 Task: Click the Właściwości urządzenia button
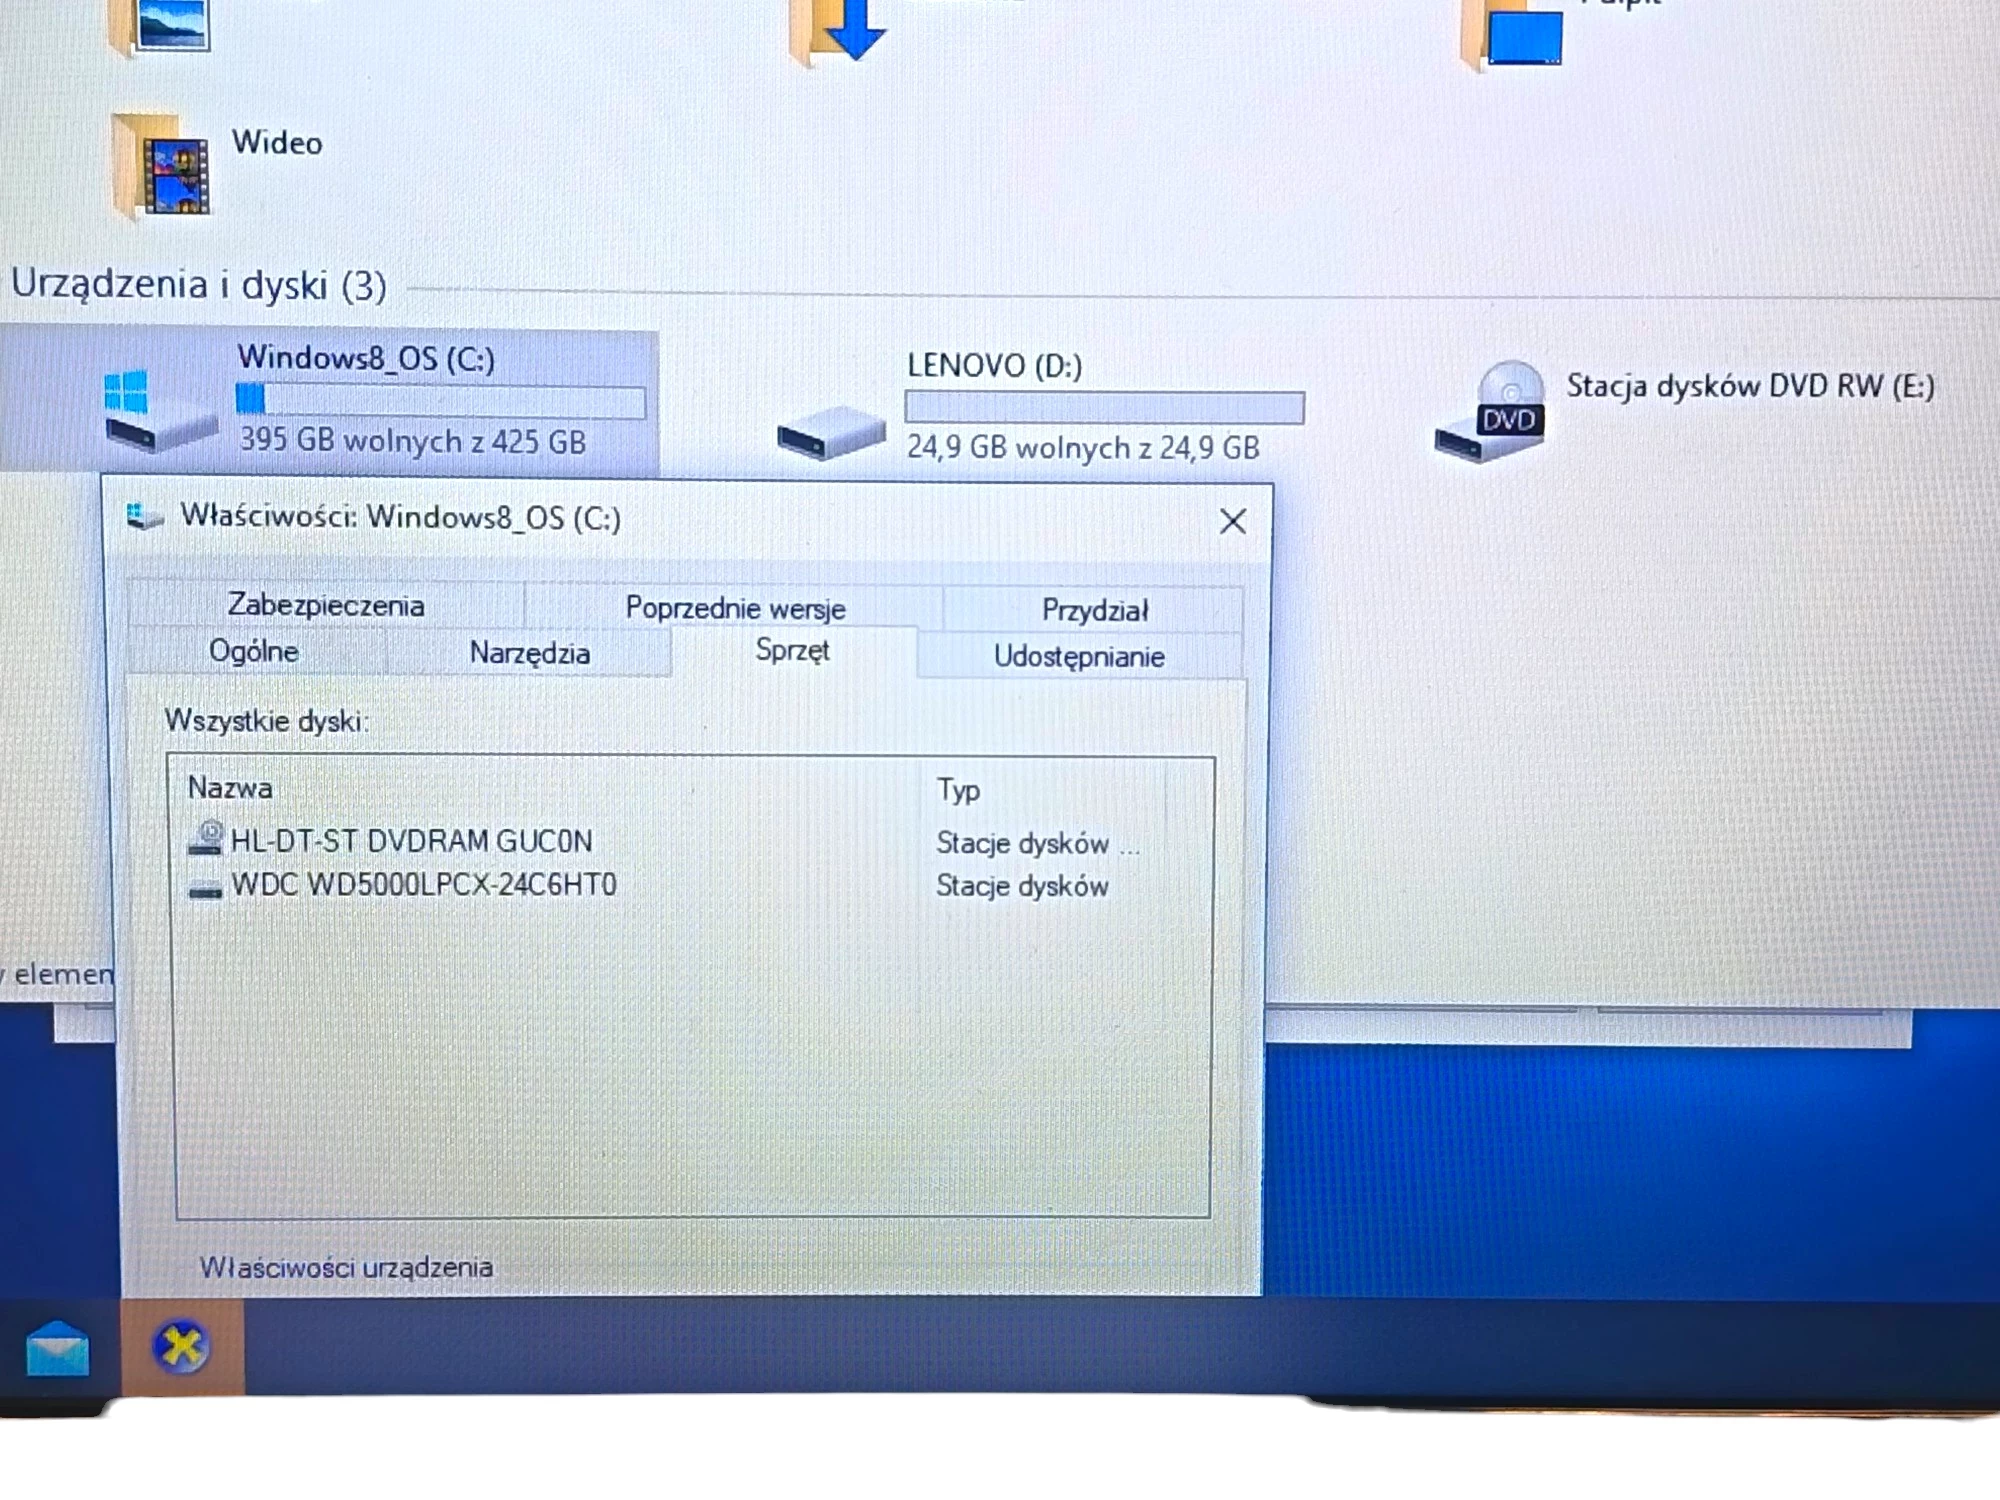[x=348, y=1266]
